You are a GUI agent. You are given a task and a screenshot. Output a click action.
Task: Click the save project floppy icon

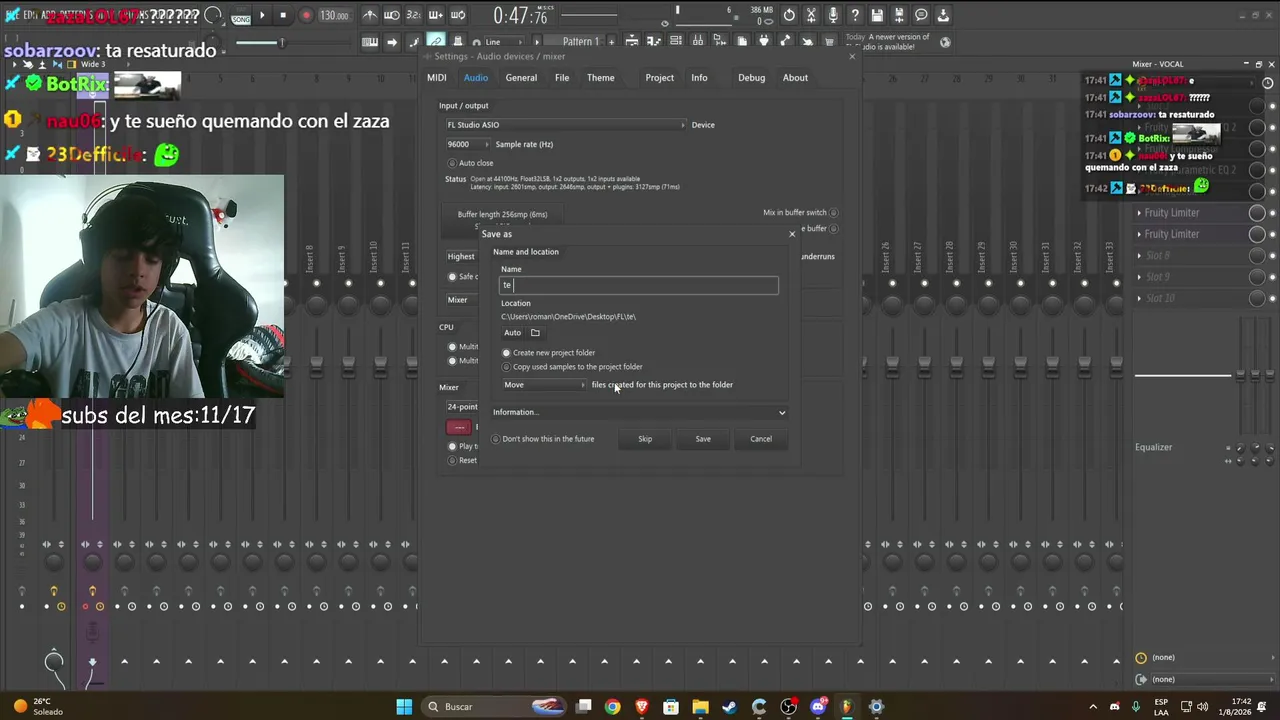coord(877,15)
